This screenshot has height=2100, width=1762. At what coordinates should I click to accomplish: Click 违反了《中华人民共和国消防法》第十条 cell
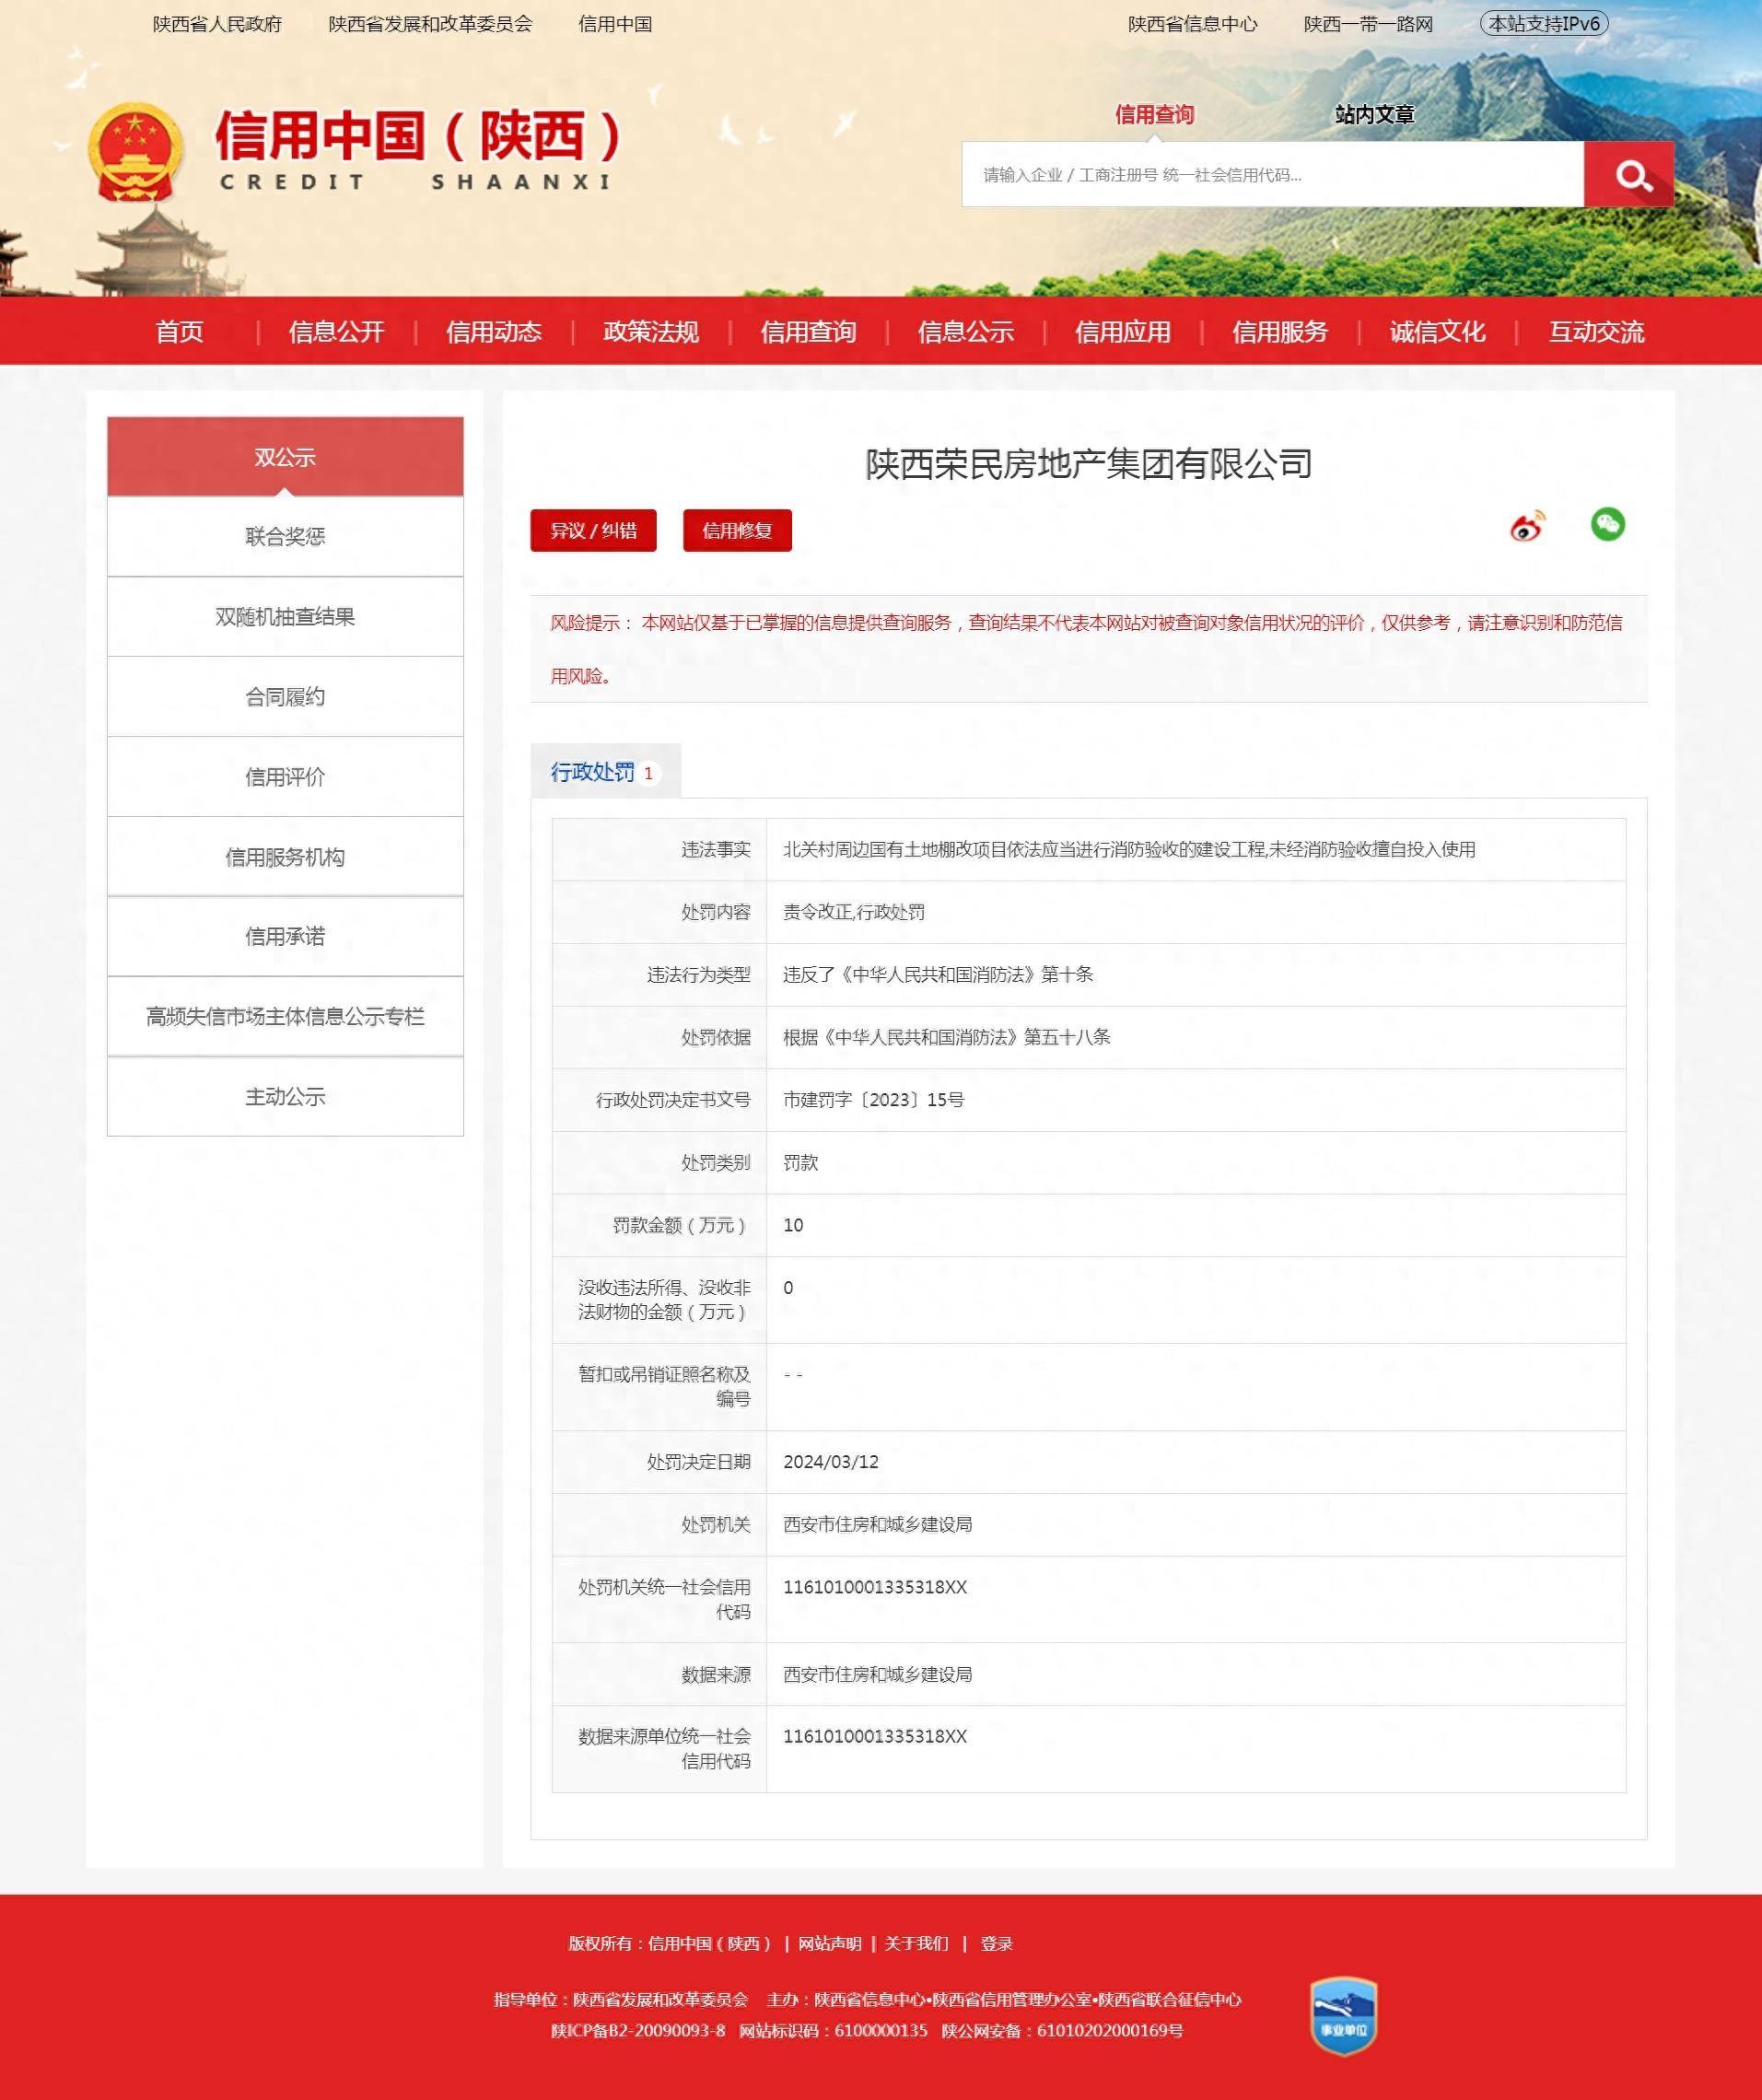937,975
